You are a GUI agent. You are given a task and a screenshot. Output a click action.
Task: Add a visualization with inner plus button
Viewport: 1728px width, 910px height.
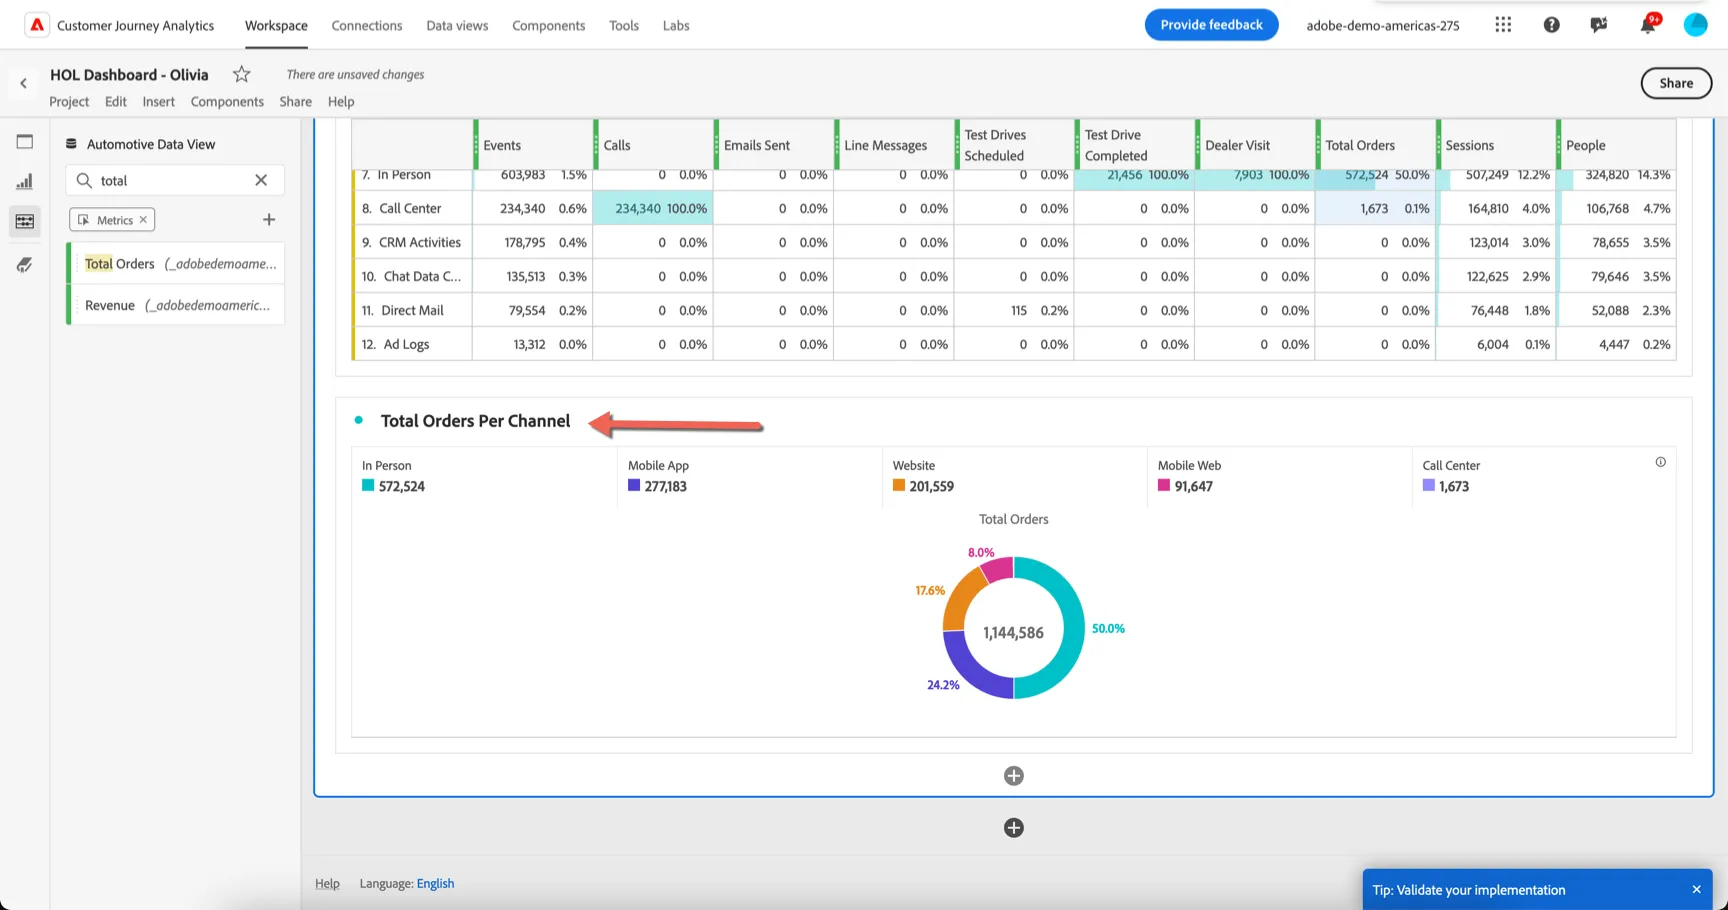coord(1013,776)
